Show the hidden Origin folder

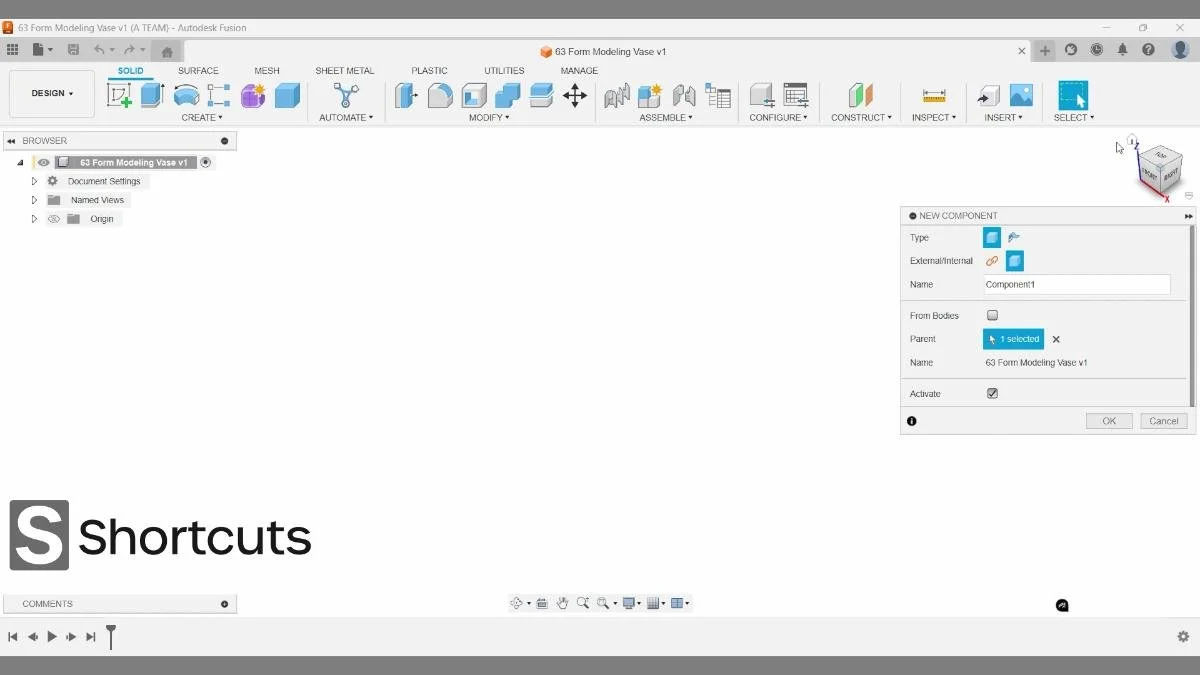(54, 219)
